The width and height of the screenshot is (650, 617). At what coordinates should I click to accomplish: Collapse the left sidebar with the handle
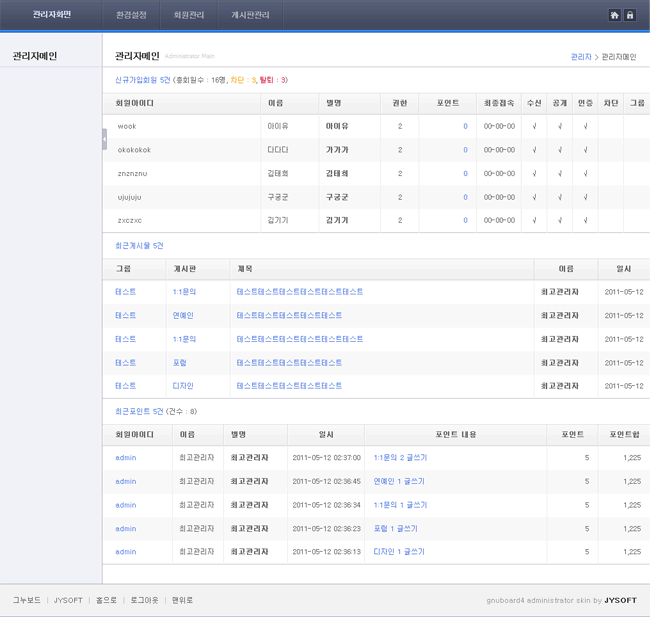(104, 139)
